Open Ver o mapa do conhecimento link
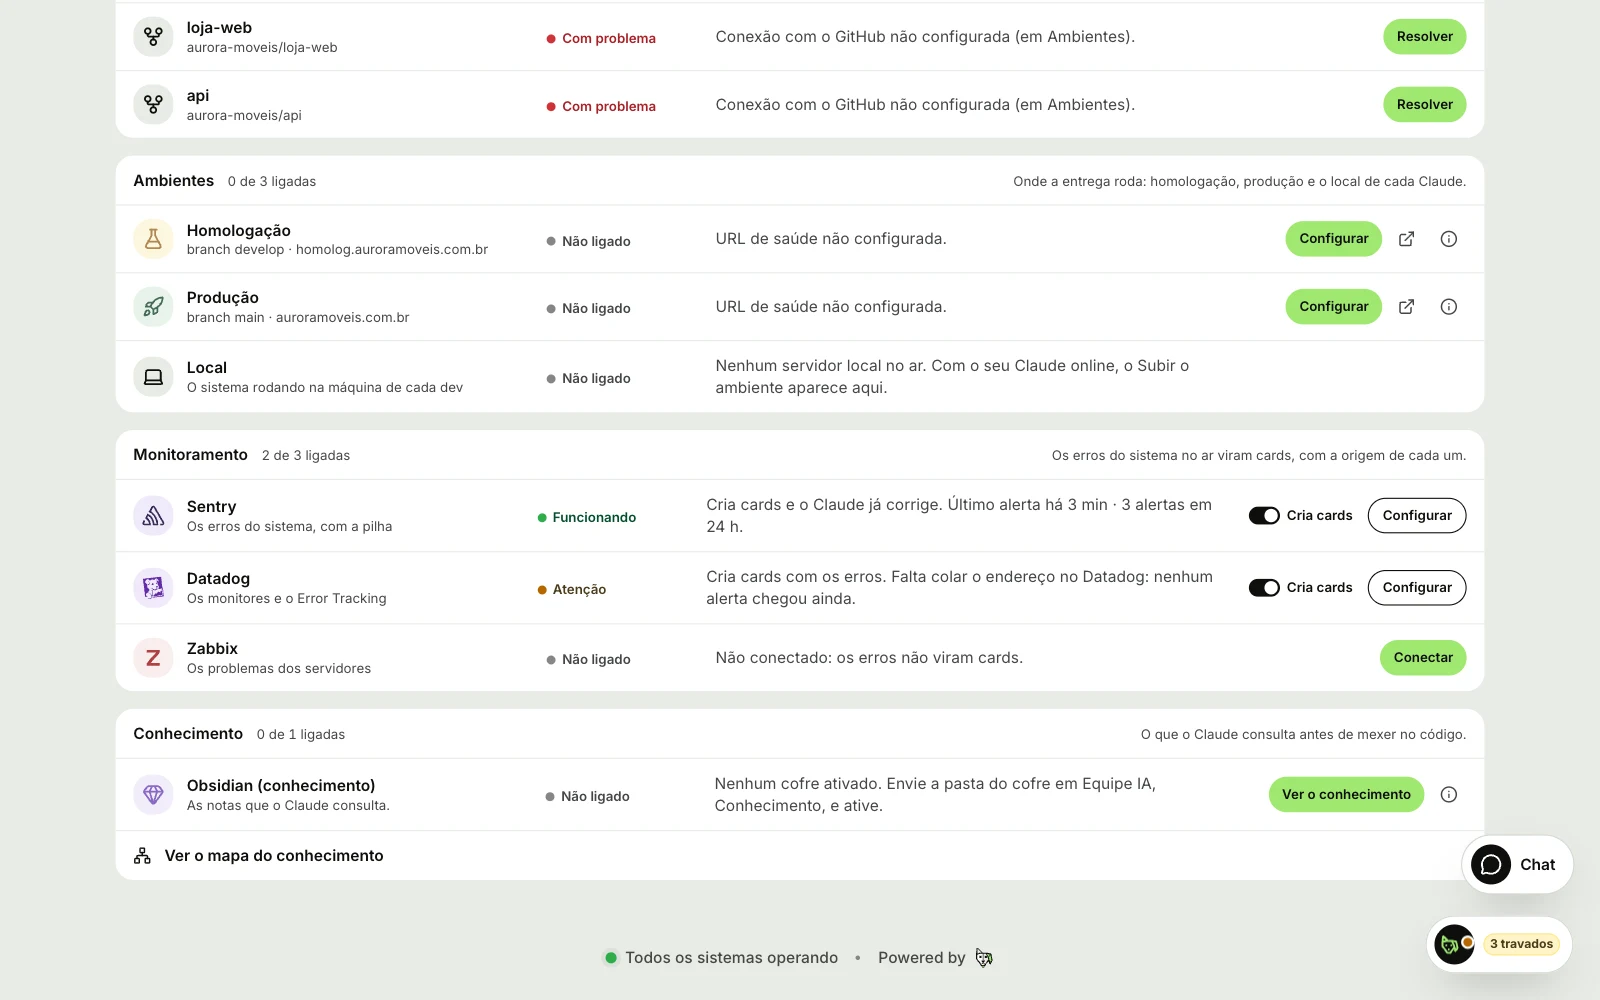 274,856
